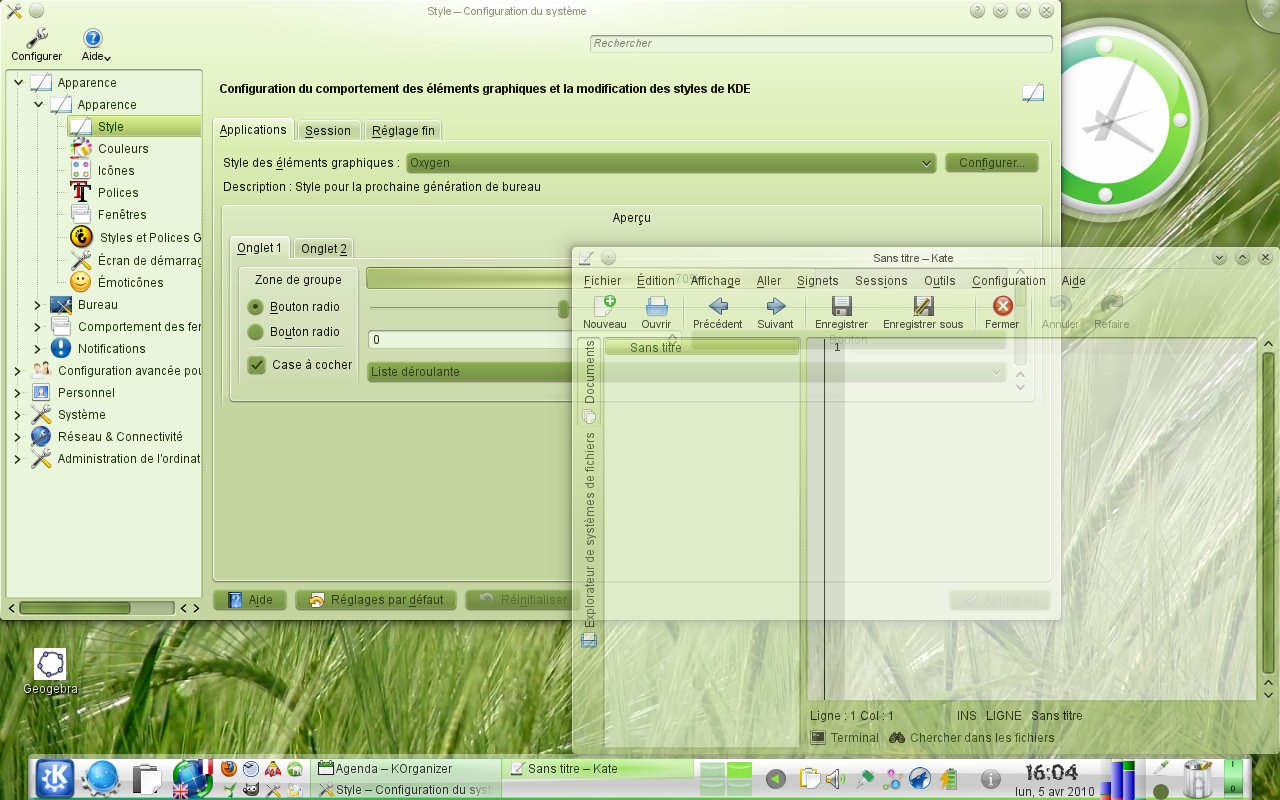This screenshot has width=1280, height=800.
Task: Expand the Bureau tree node
Action: pyautogui.click(x=38, y=305)
